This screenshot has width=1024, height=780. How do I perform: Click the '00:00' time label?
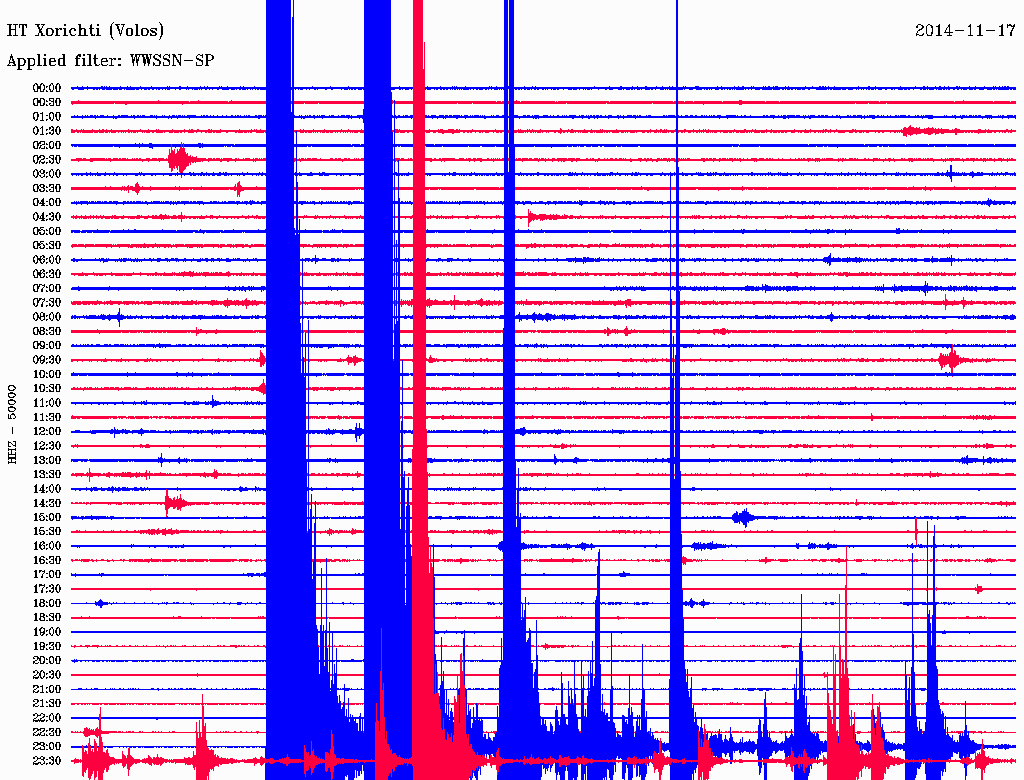47,88
